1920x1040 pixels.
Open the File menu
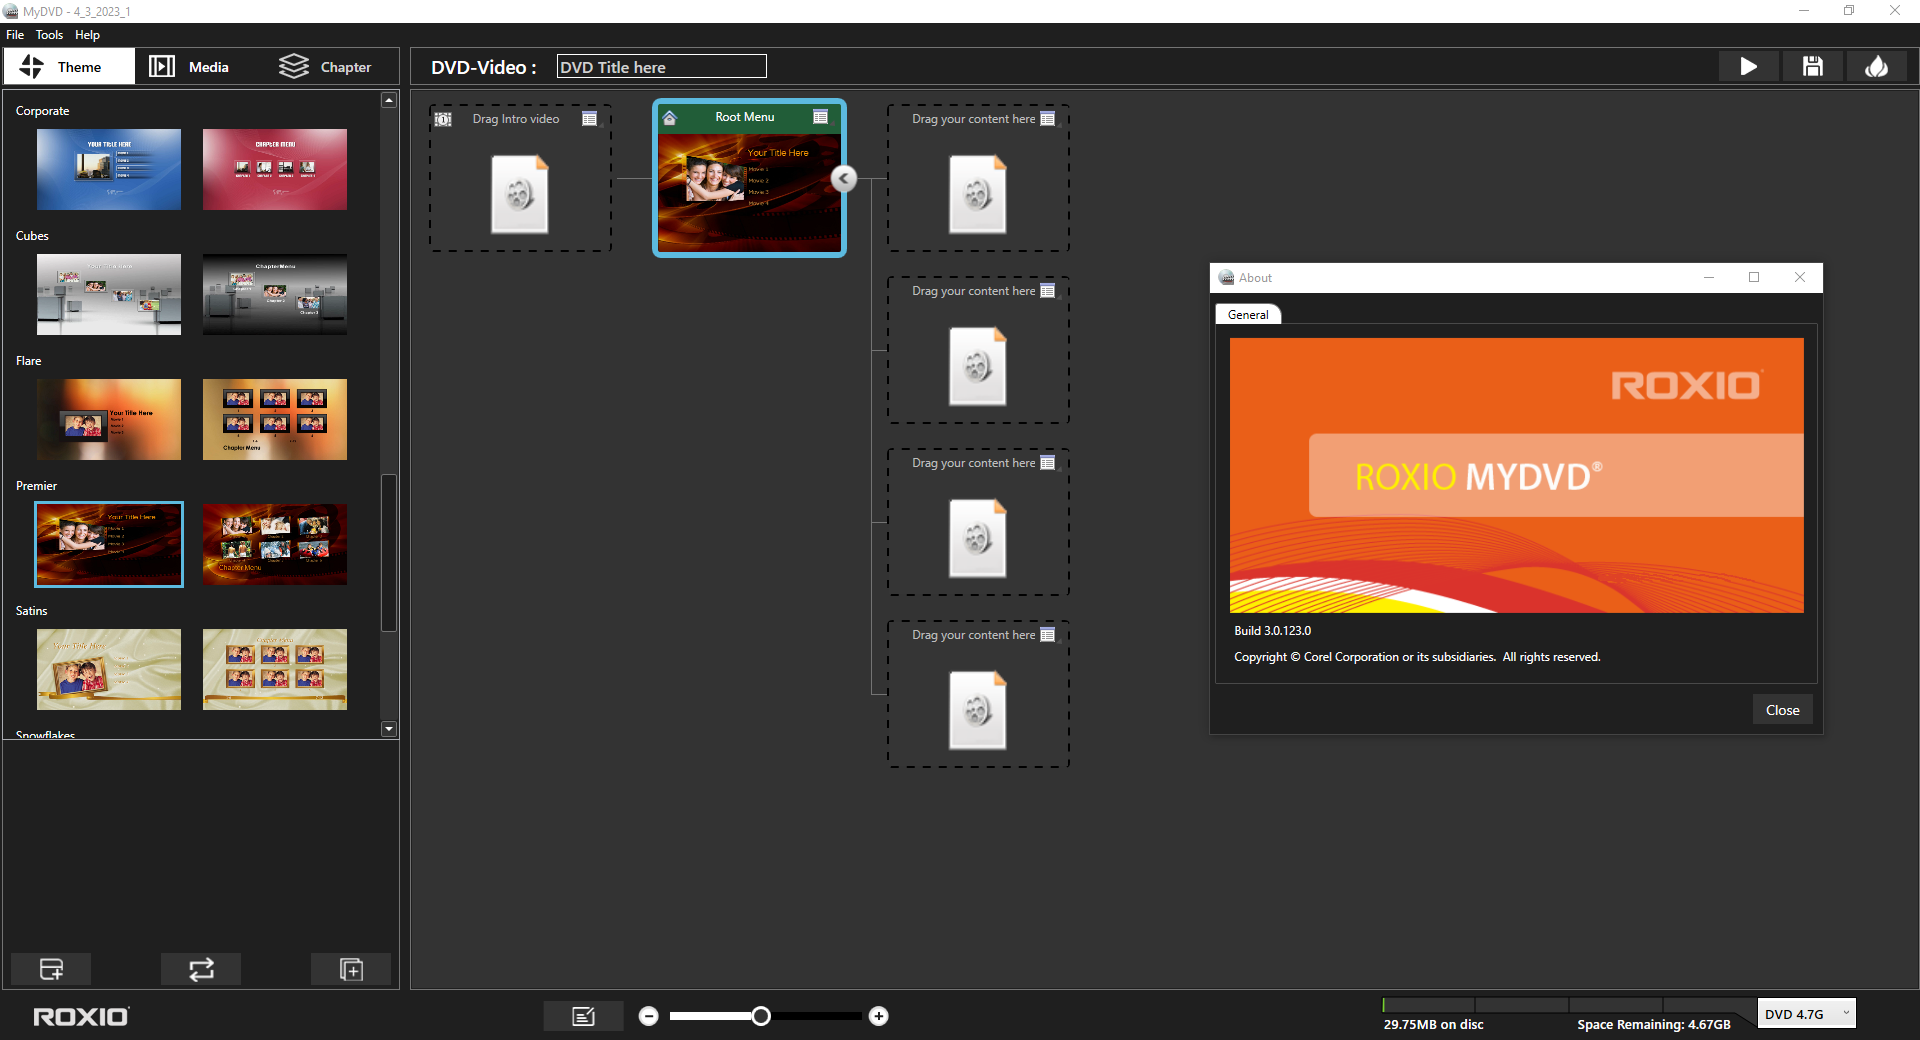click(15, 35)
